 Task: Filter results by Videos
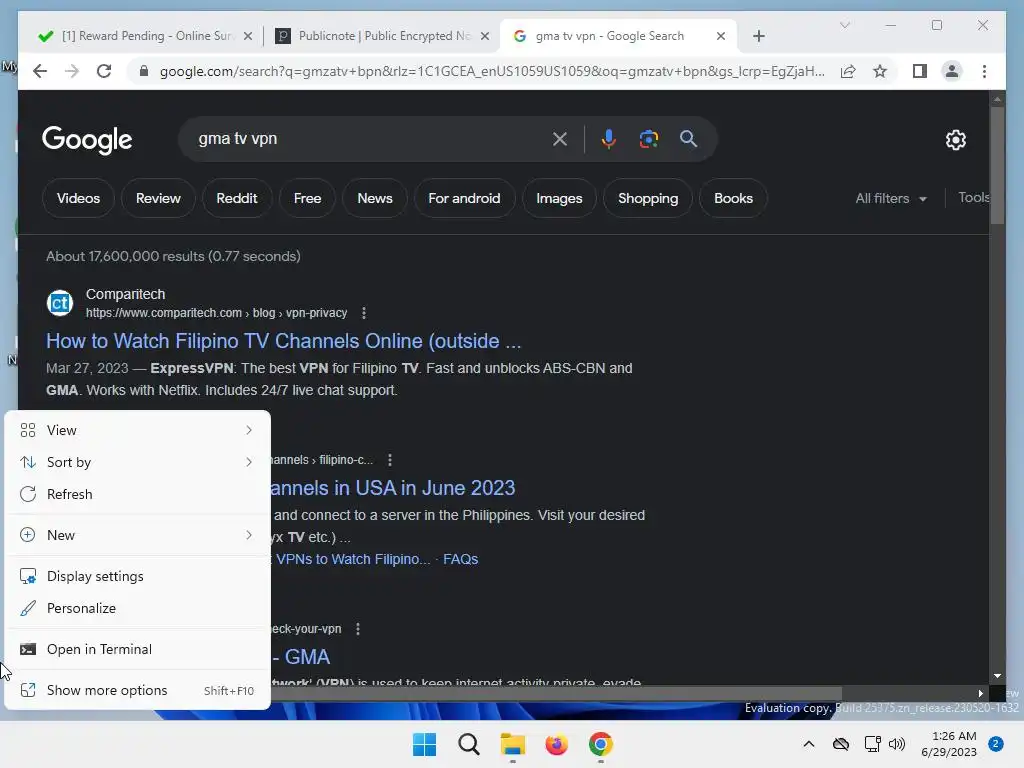(x=78, y=199)
